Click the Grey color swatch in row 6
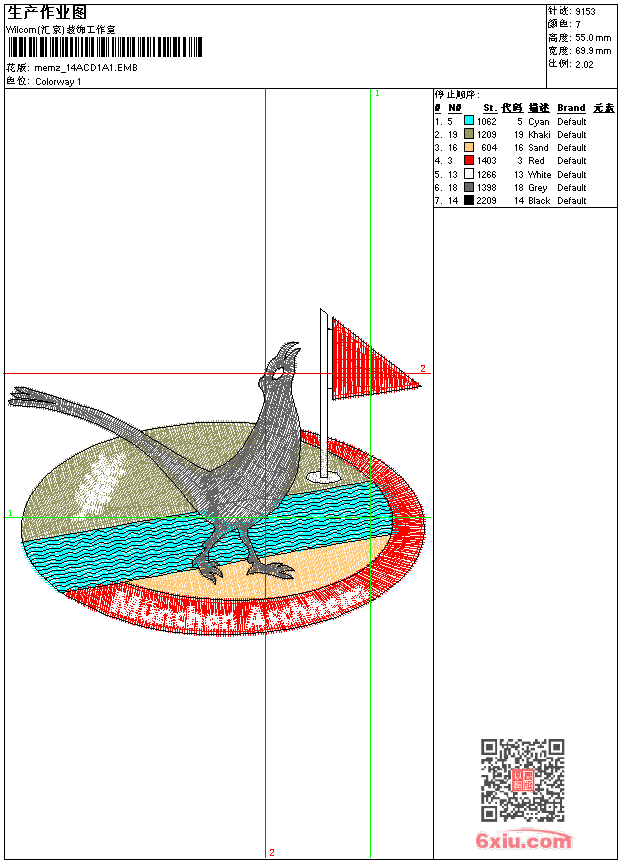The width and height of the screenshot is (620, 860). (469, 187)
